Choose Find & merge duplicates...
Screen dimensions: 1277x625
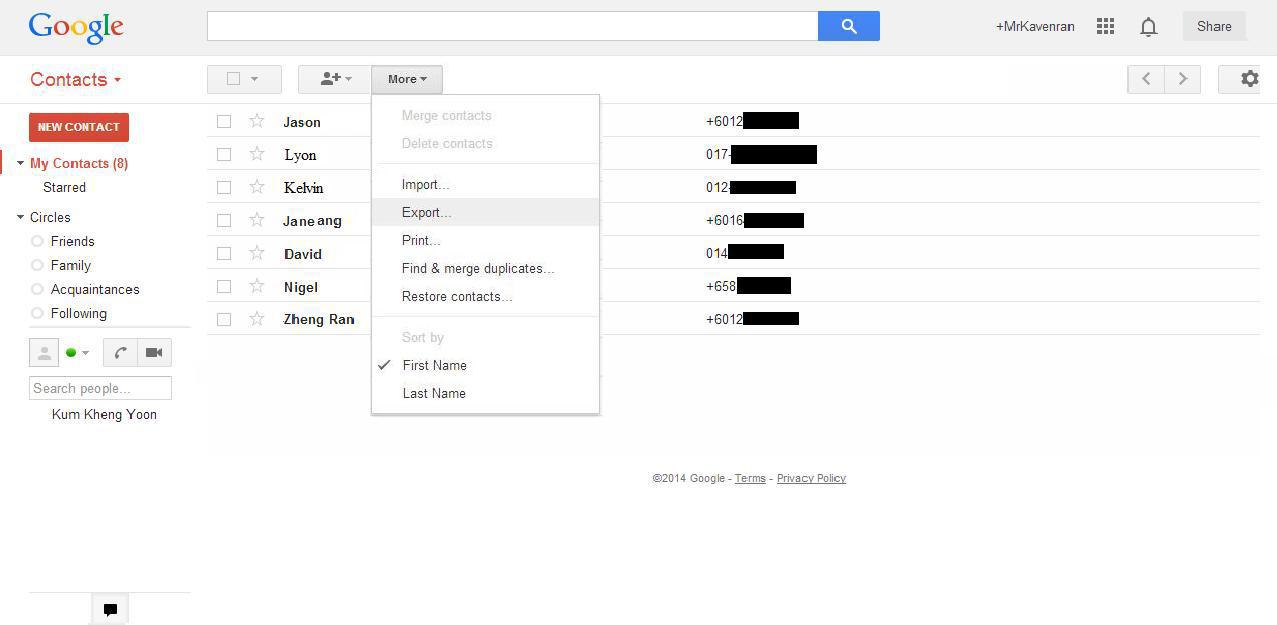pyautogui.click(x=477, y=268)
